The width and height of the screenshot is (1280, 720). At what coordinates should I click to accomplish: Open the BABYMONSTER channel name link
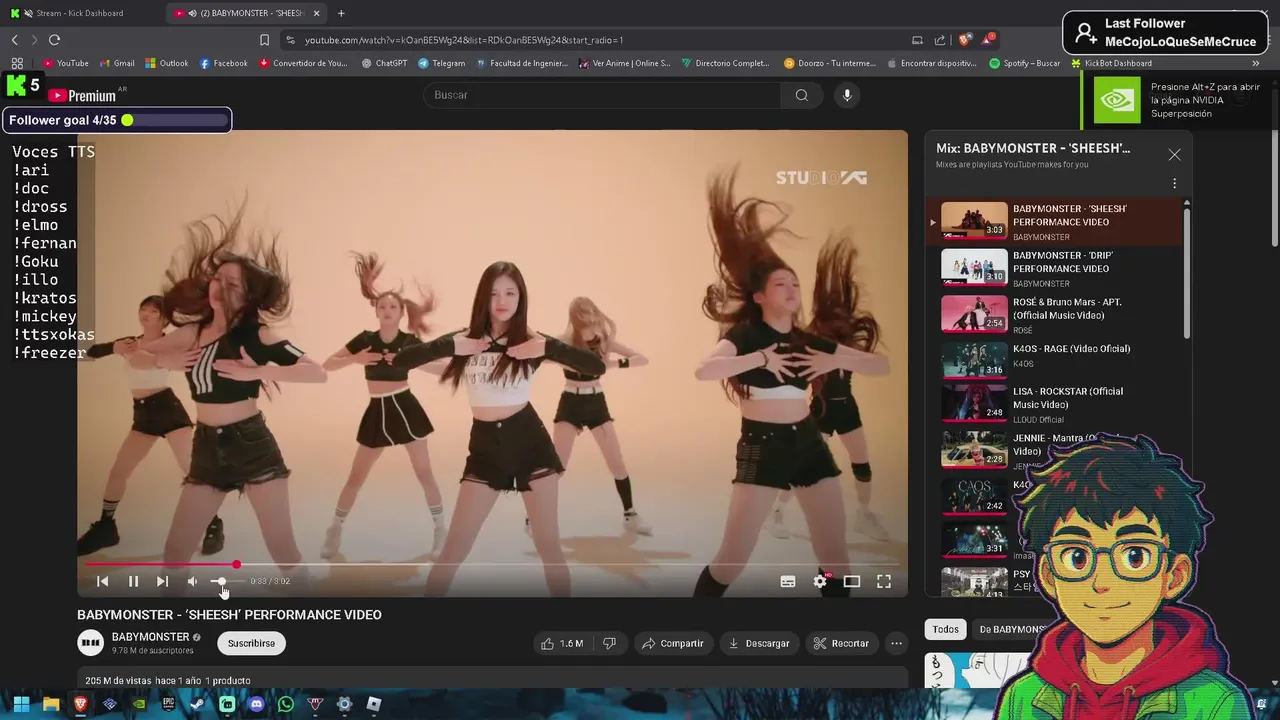[x=150, y=637]
